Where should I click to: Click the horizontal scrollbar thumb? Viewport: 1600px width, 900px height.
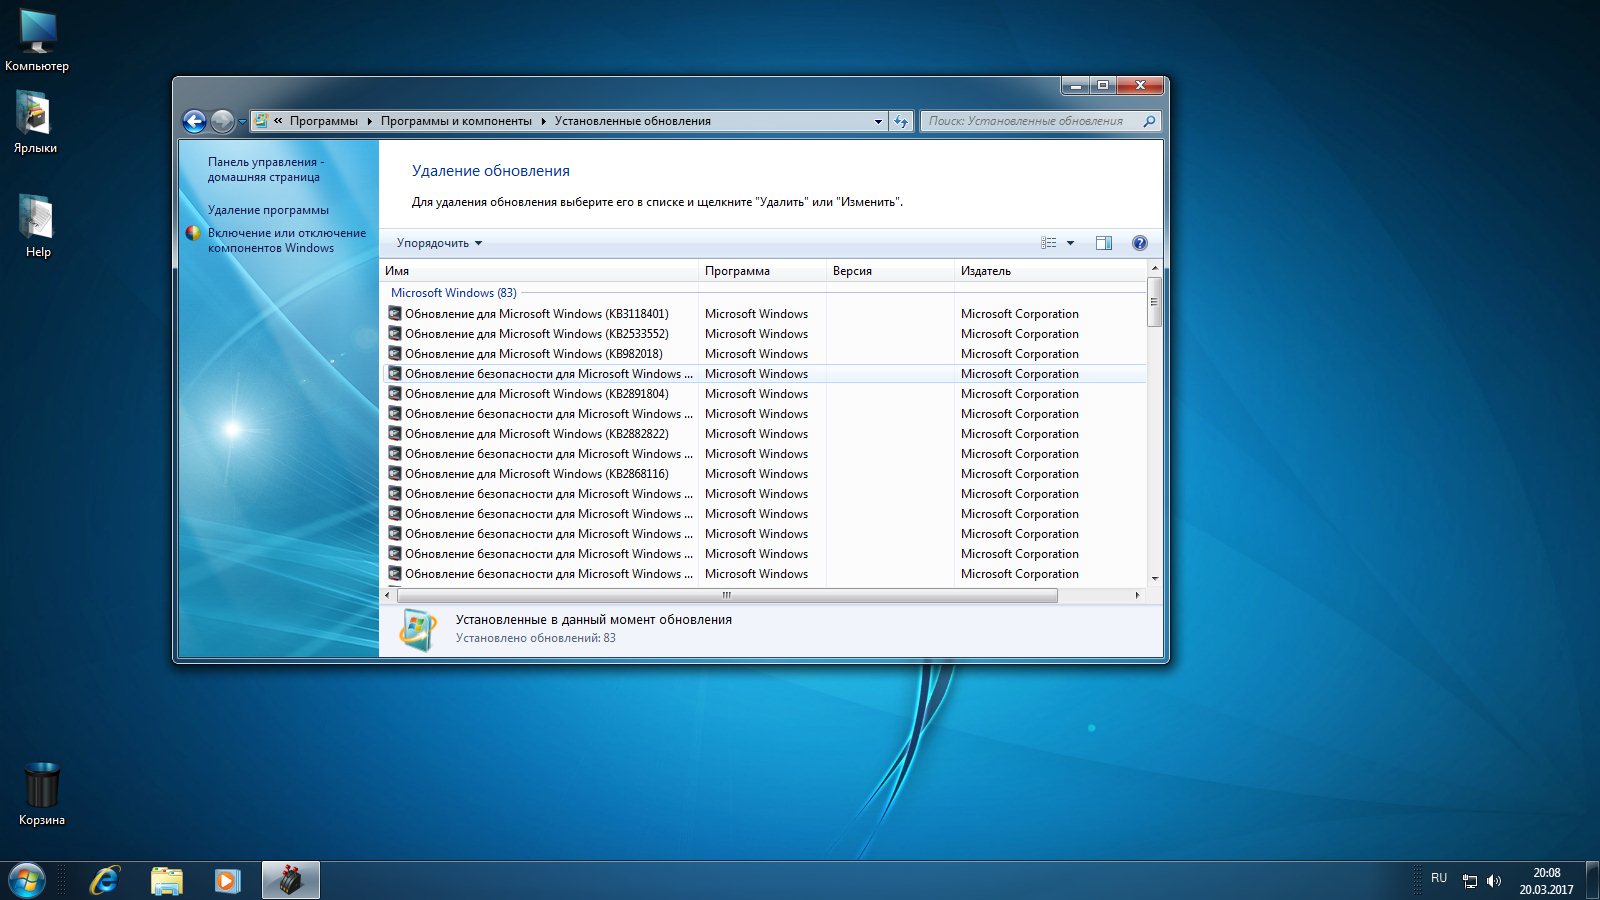(727, 595)
